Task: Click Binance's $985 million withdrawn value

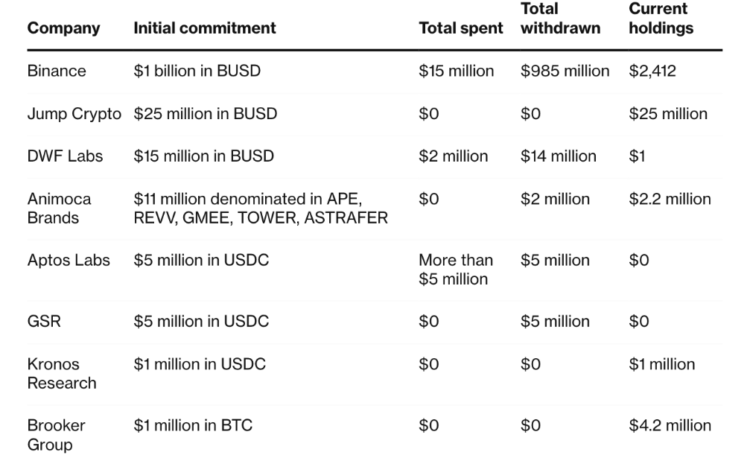Action: click(x=565, y=71)
